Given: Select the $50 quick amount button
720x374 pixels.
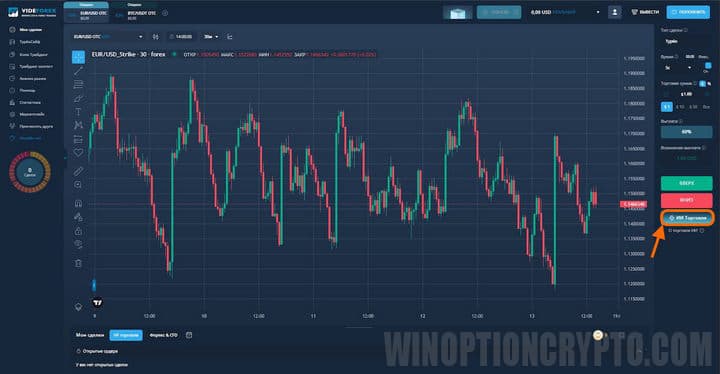Looking at the screenshot, I should point(693,107).
